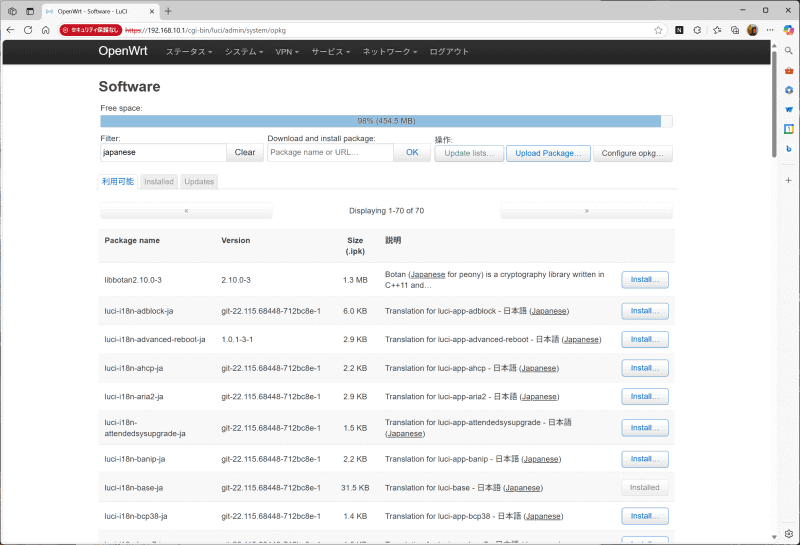Install luci-i18n-ahcp-ja
The image size is (800, 545).
point(645,368)
